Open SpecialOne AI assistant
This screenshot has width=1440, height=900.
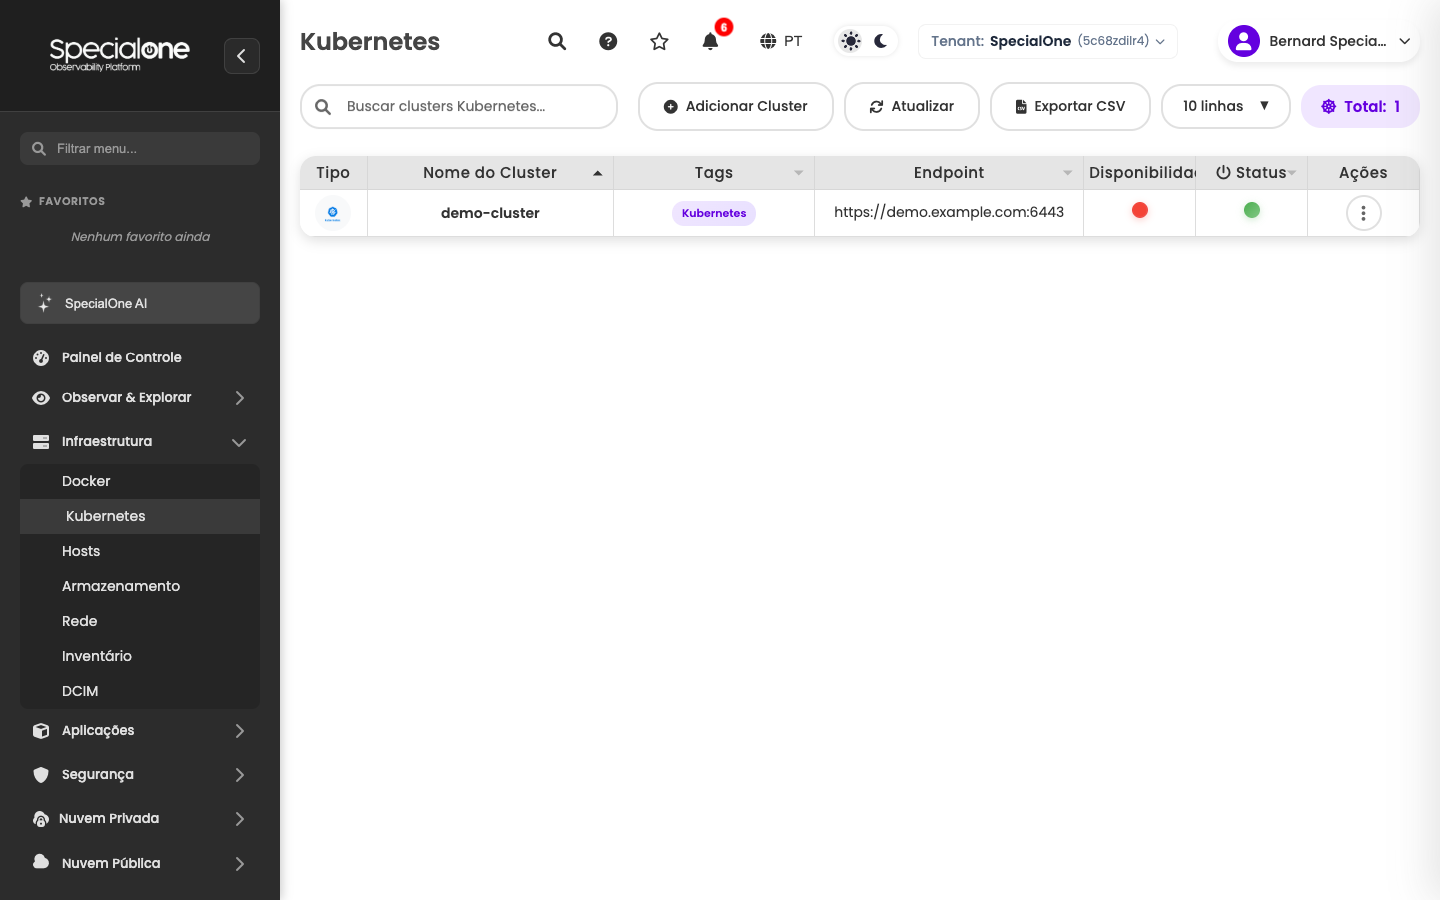[140, 303]
